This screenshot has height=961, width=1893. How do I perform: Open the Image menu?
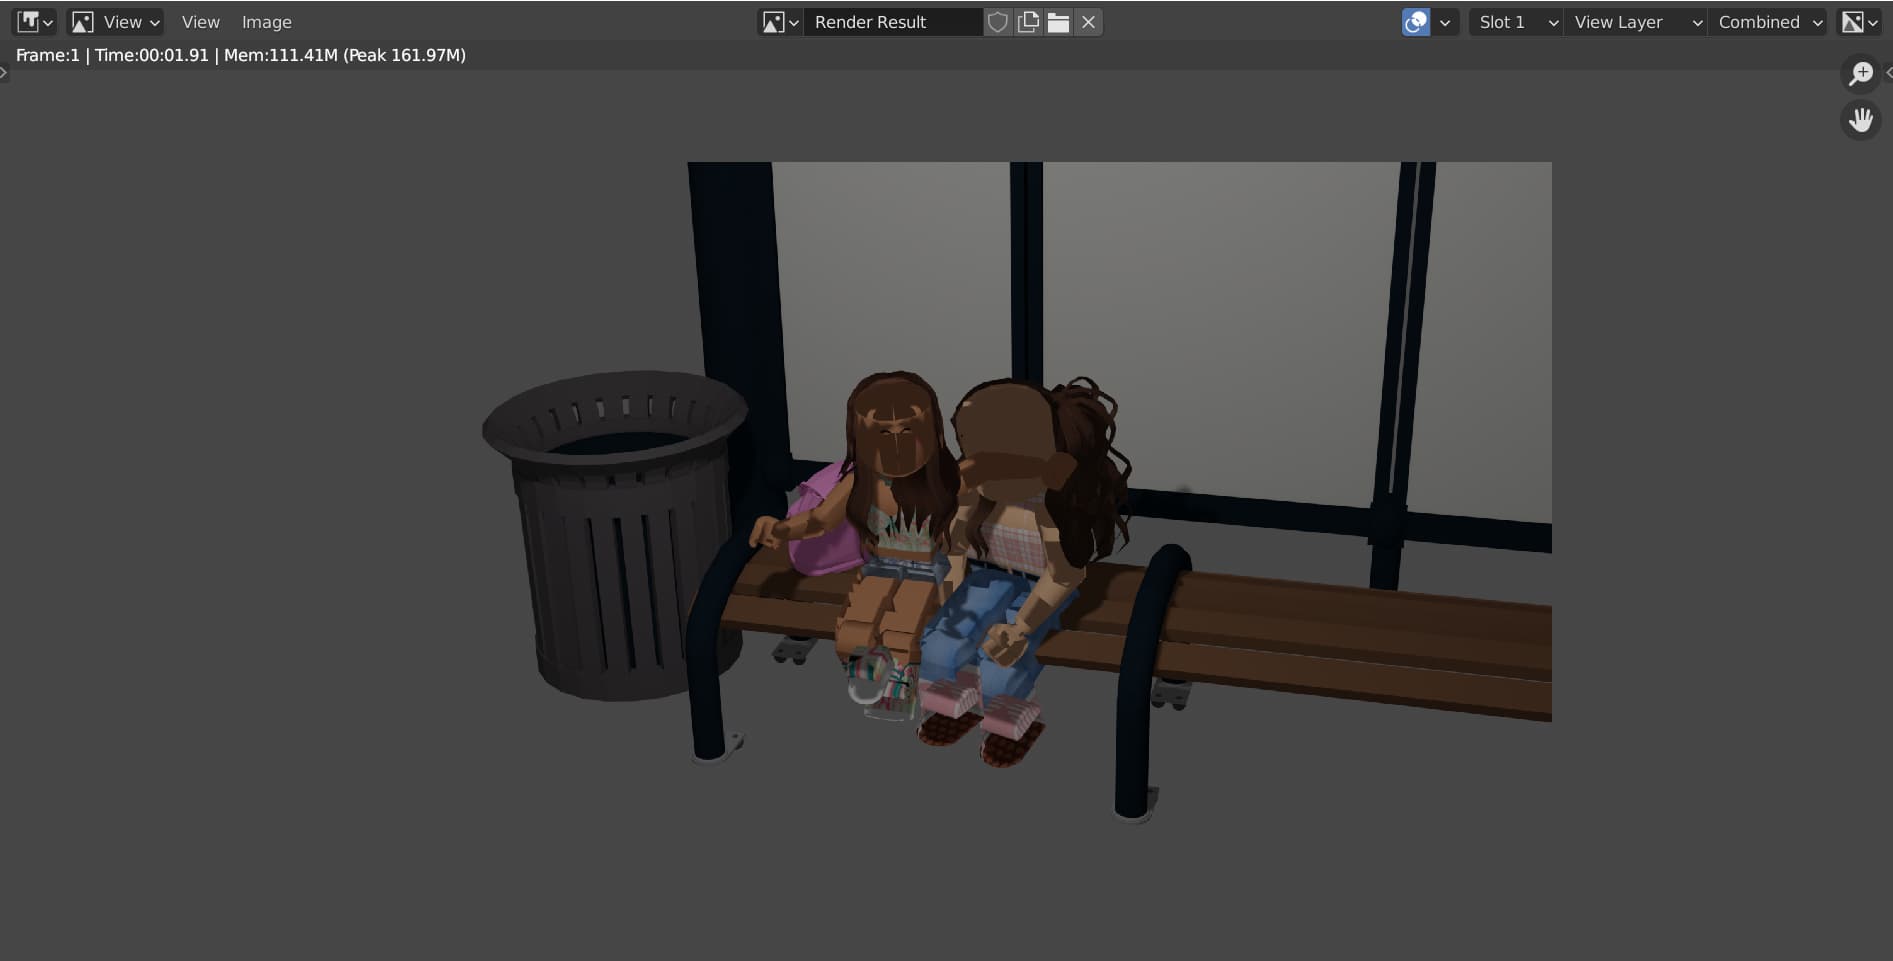tap(267, 22)
